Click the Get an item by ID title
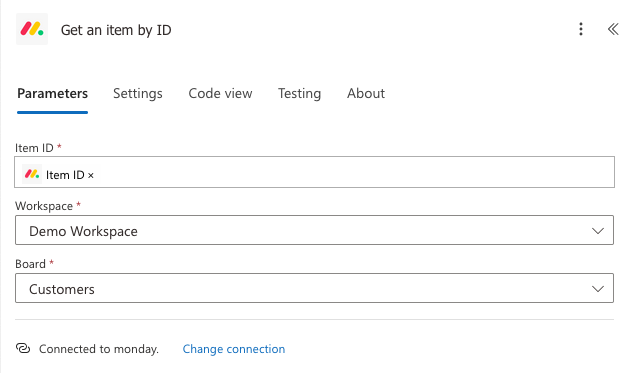Screen dimensions: 628x373 tap(116, 30)
